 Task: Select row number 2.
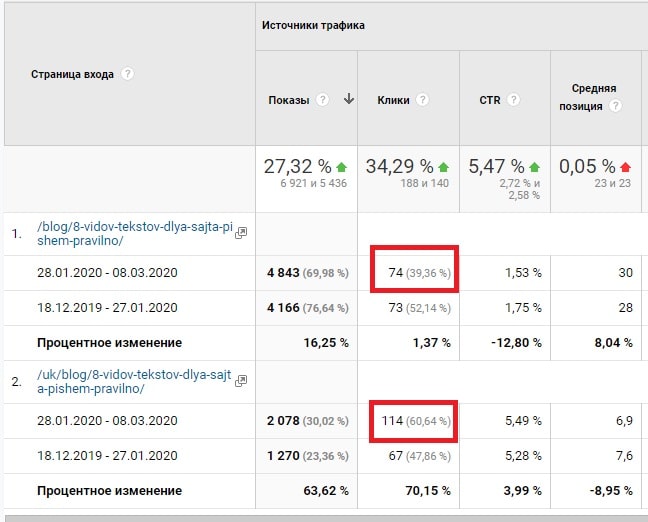tap(17, 382)
